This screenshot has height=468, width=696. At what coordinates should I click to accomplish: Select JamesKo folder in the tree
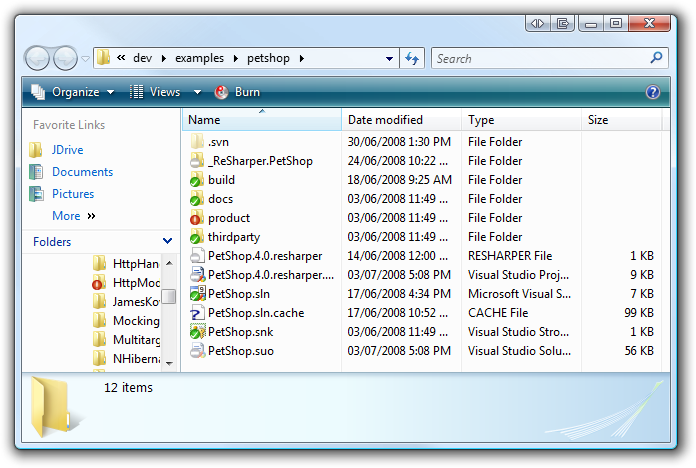coord(127,302)
